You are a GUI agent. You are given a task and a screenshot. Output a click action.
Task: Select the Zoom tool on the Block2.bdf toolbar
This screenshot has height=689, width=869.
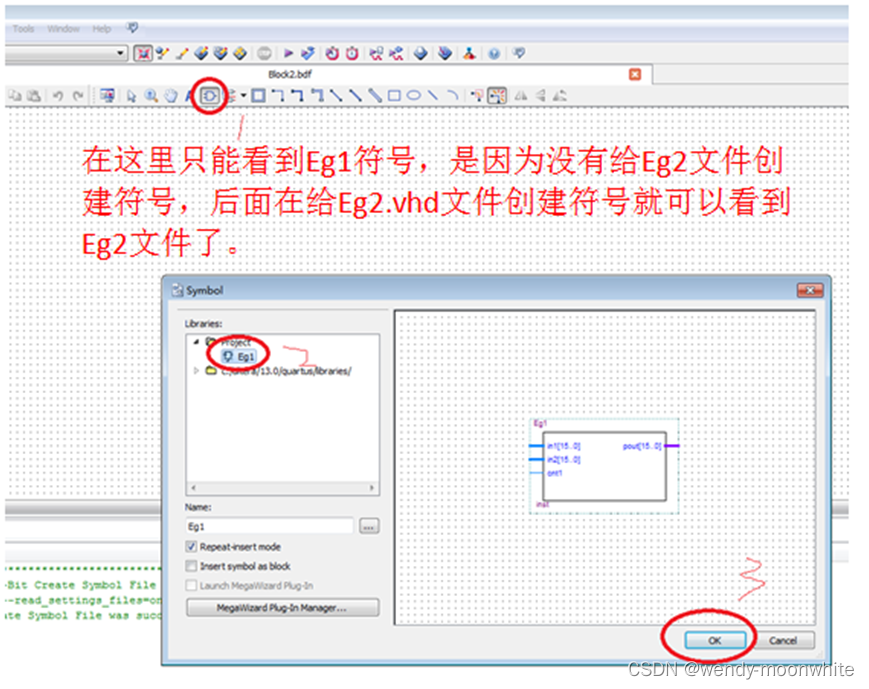point(151,95)
